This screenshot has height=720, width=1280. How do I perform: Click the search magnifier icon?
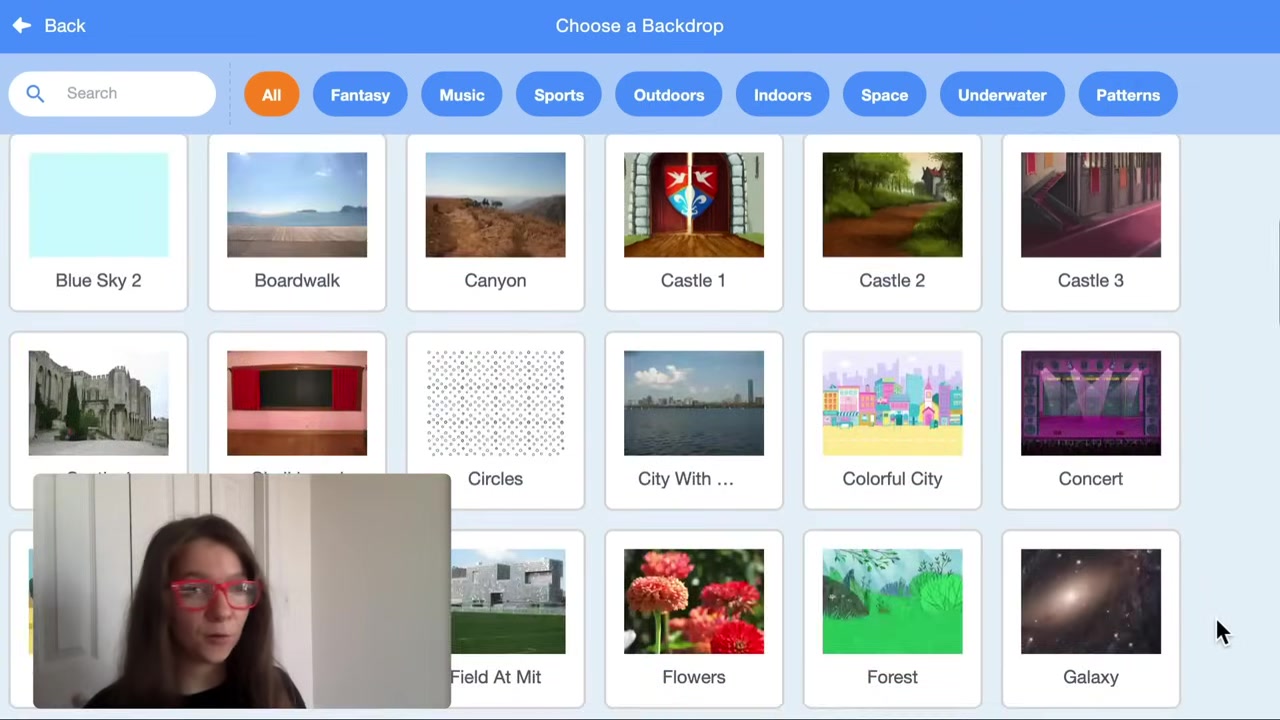[35, 94]
